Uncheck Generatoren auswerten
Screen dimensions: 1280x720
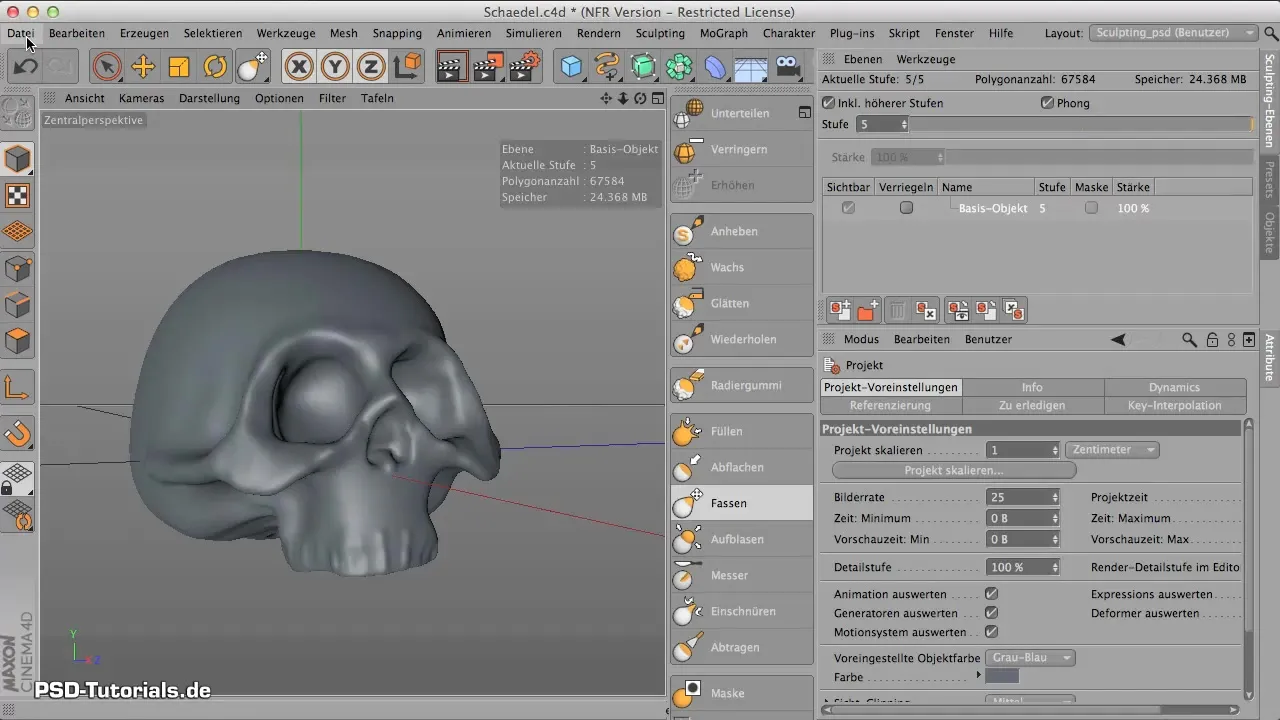992,613
